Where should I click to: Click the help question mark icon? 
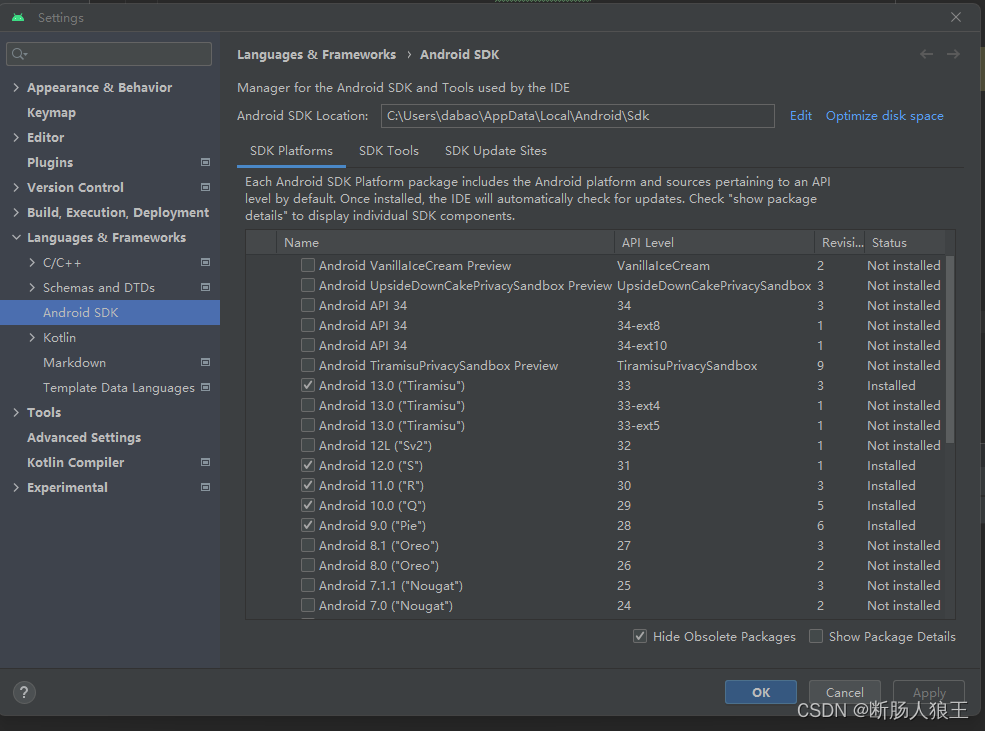click(x=23, y=692)
